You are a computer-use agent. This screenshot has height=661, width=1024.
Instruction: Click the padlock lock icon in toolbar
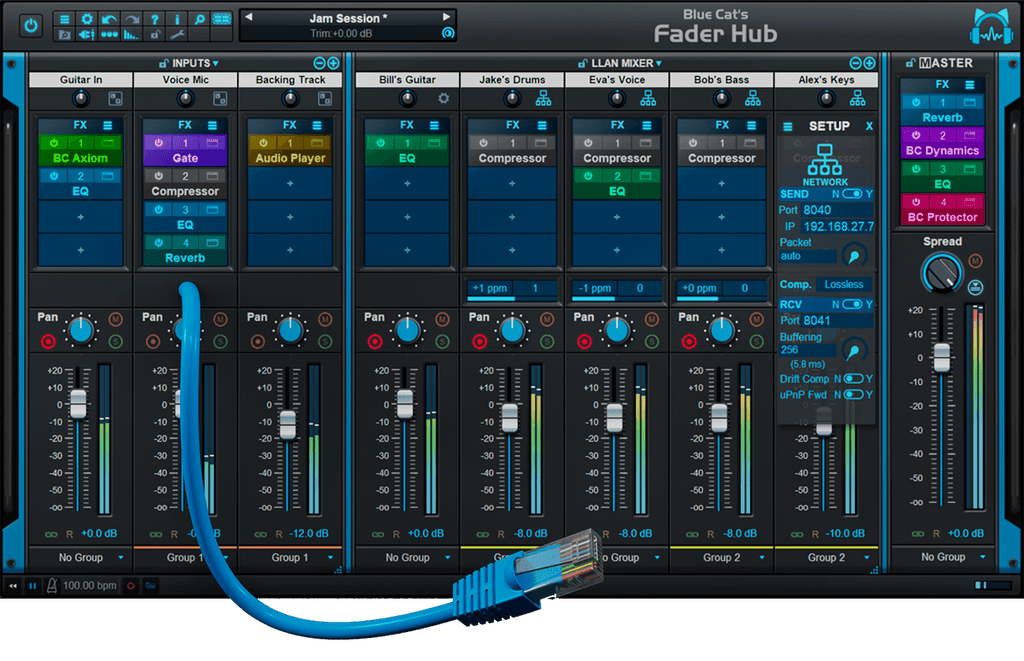[x=155, y=35]
